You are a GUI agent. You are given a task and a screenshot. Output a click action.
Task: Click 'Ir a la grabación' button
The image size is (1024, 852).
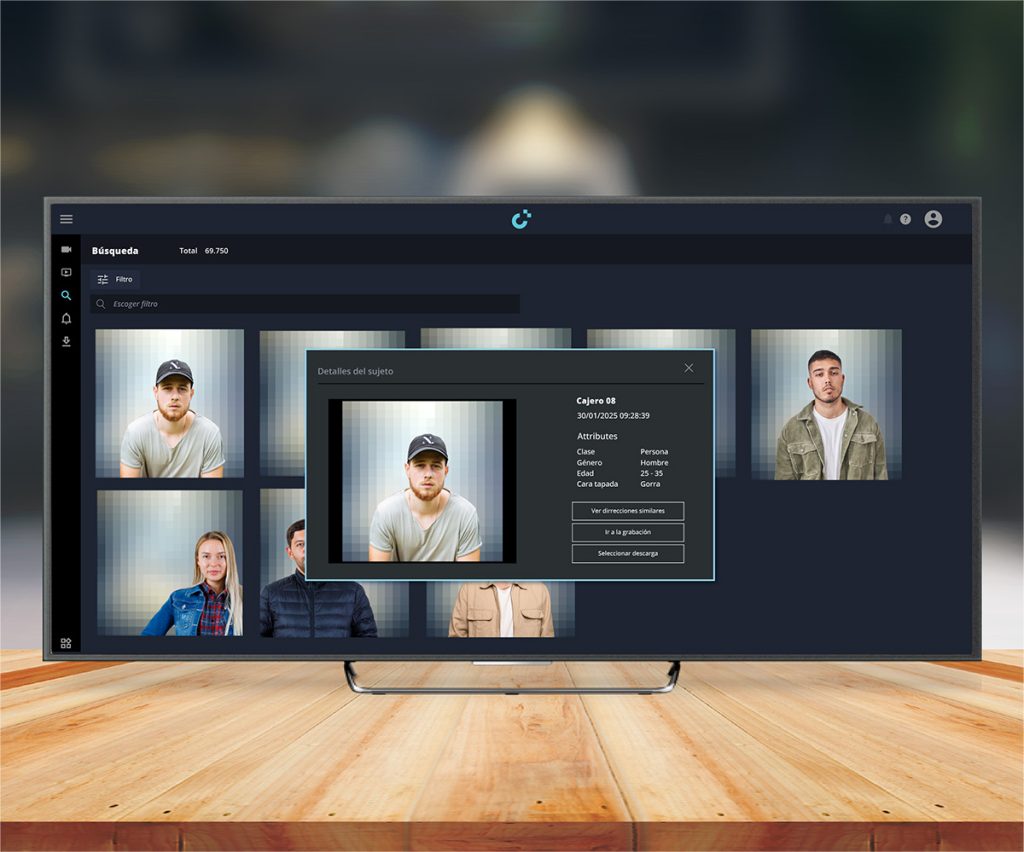pos(627,532)
